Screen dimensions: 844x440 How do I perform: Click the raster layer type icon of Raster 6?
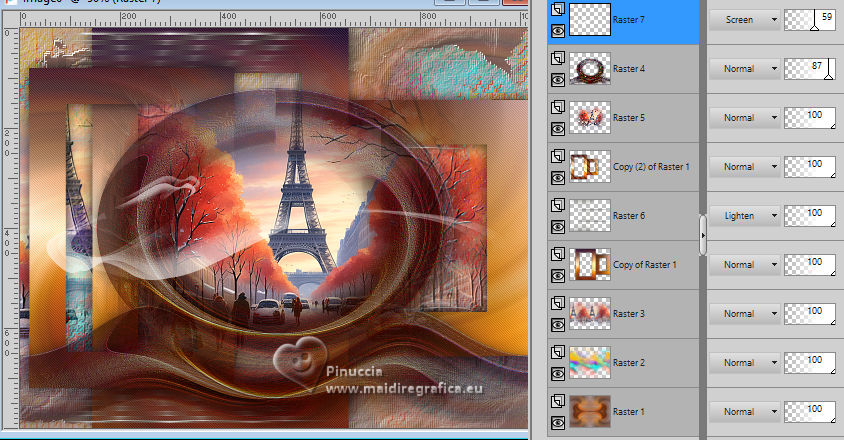tap(558, 205)
